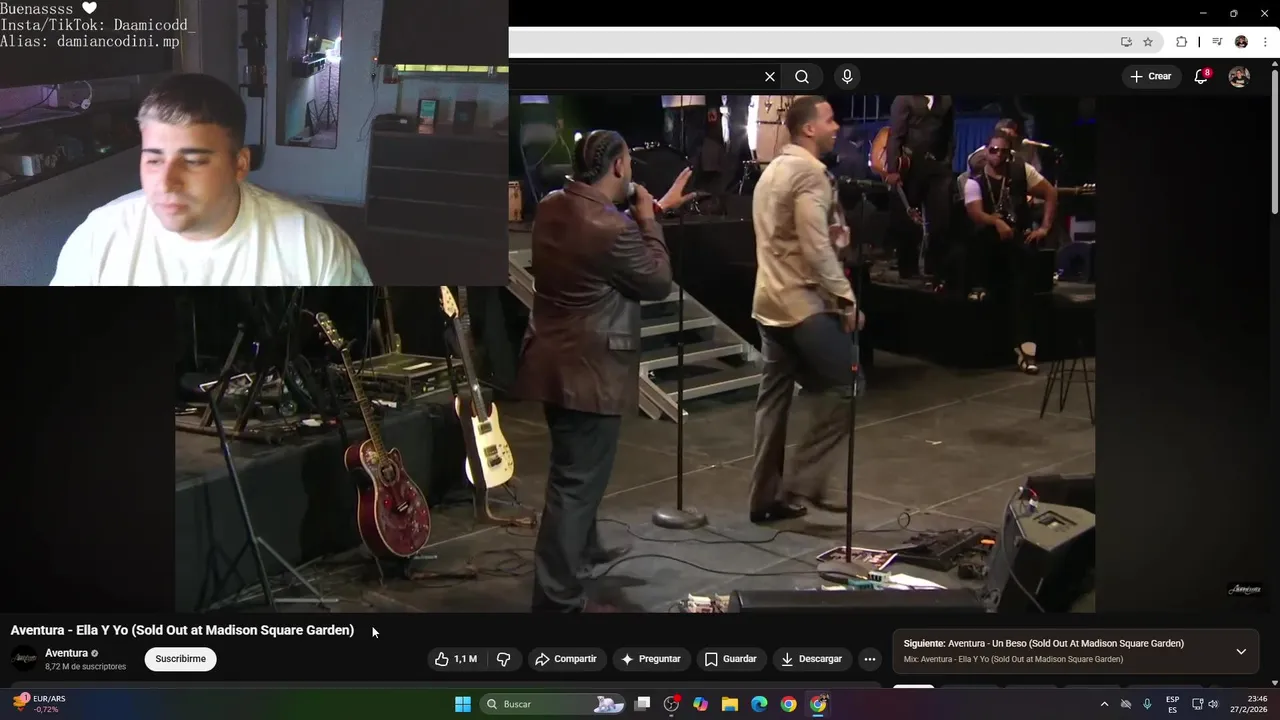Dislike the video with thumbs down
Screen dimensions: 1280x720
(x=504, y=659)
